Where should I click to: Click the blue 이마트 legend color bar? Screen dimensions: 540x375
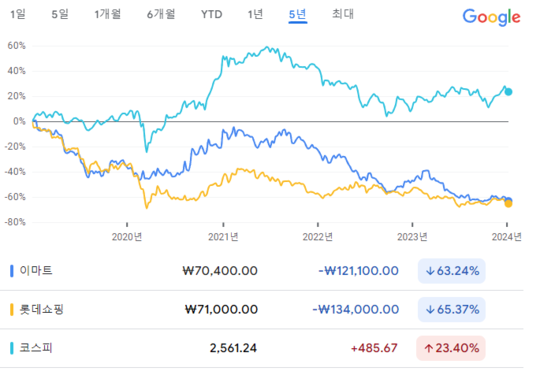[x=12, y=271]
